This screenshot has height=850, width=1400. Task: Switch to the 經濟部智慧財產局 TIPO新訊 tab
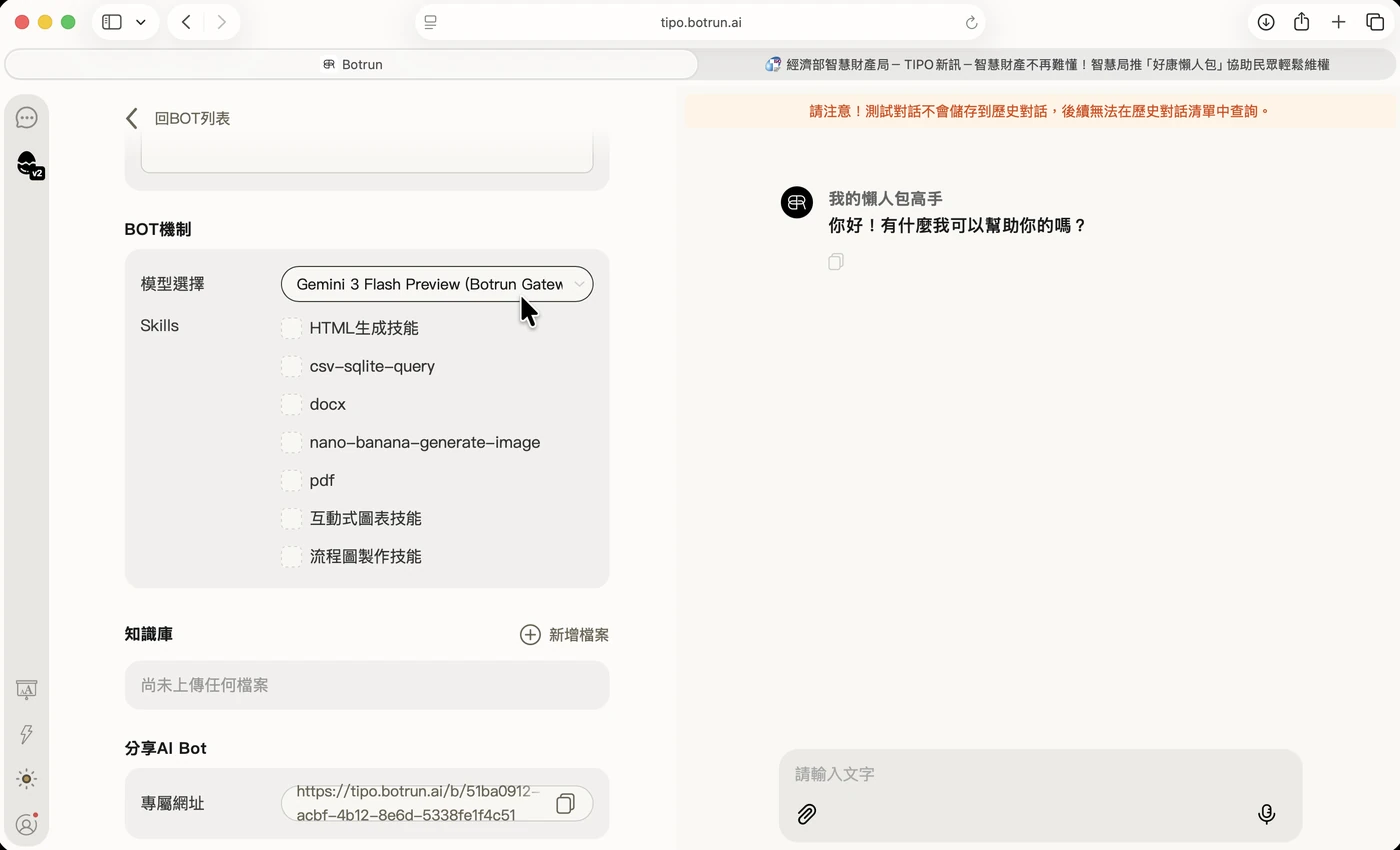[x=1047, y=64]
